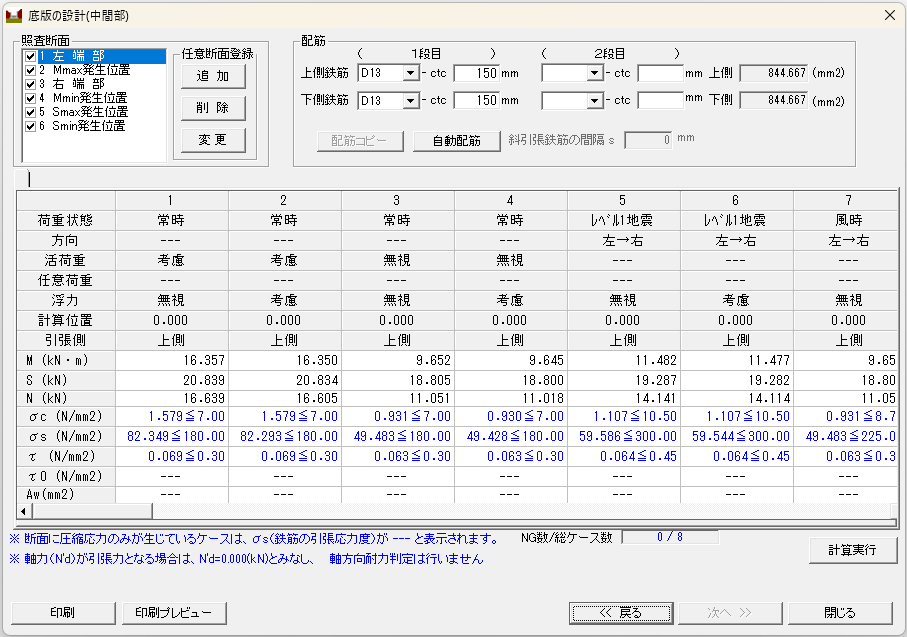Go back with the 戻る button
Viewport: 907px width, 637px height.
pos(620,612)
